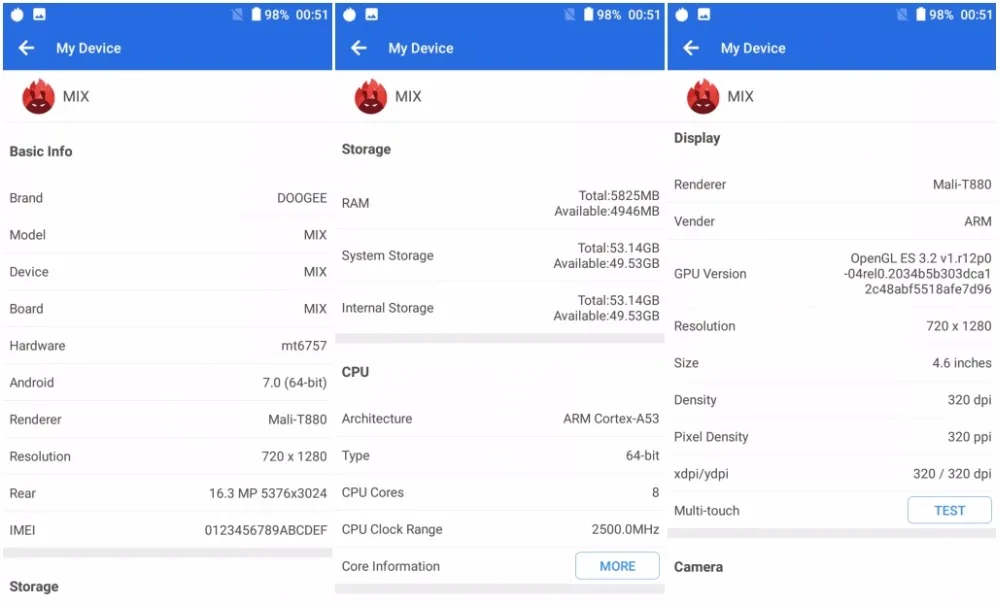This screenshot has width=1000, height=604.
Task: Tap AnTuTu logo above the Storage heading with RAM
Action: 371,96
